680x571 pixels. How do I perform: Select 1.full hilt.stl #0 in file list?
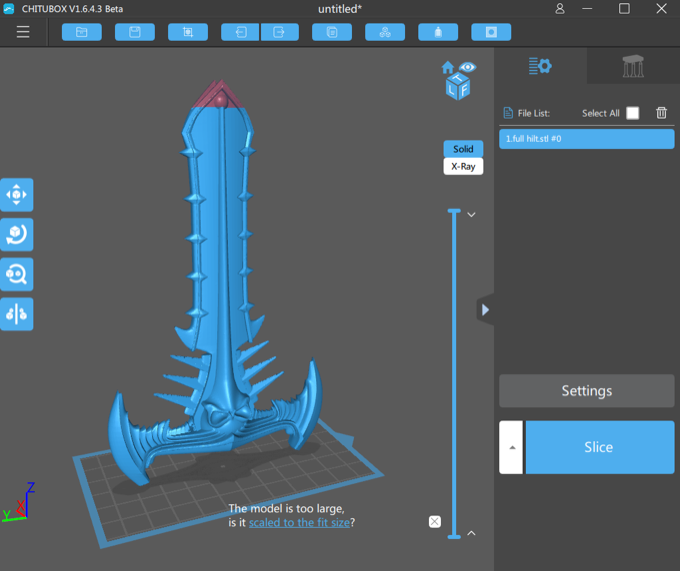587,139
